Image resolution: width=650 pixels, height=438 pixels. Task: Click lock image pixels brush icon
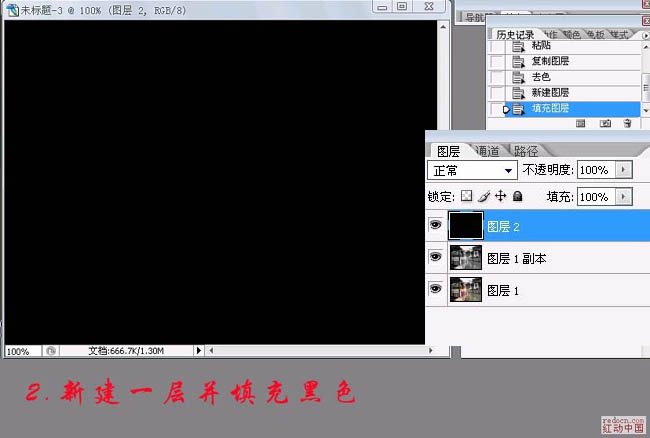(x=483, y=197)
